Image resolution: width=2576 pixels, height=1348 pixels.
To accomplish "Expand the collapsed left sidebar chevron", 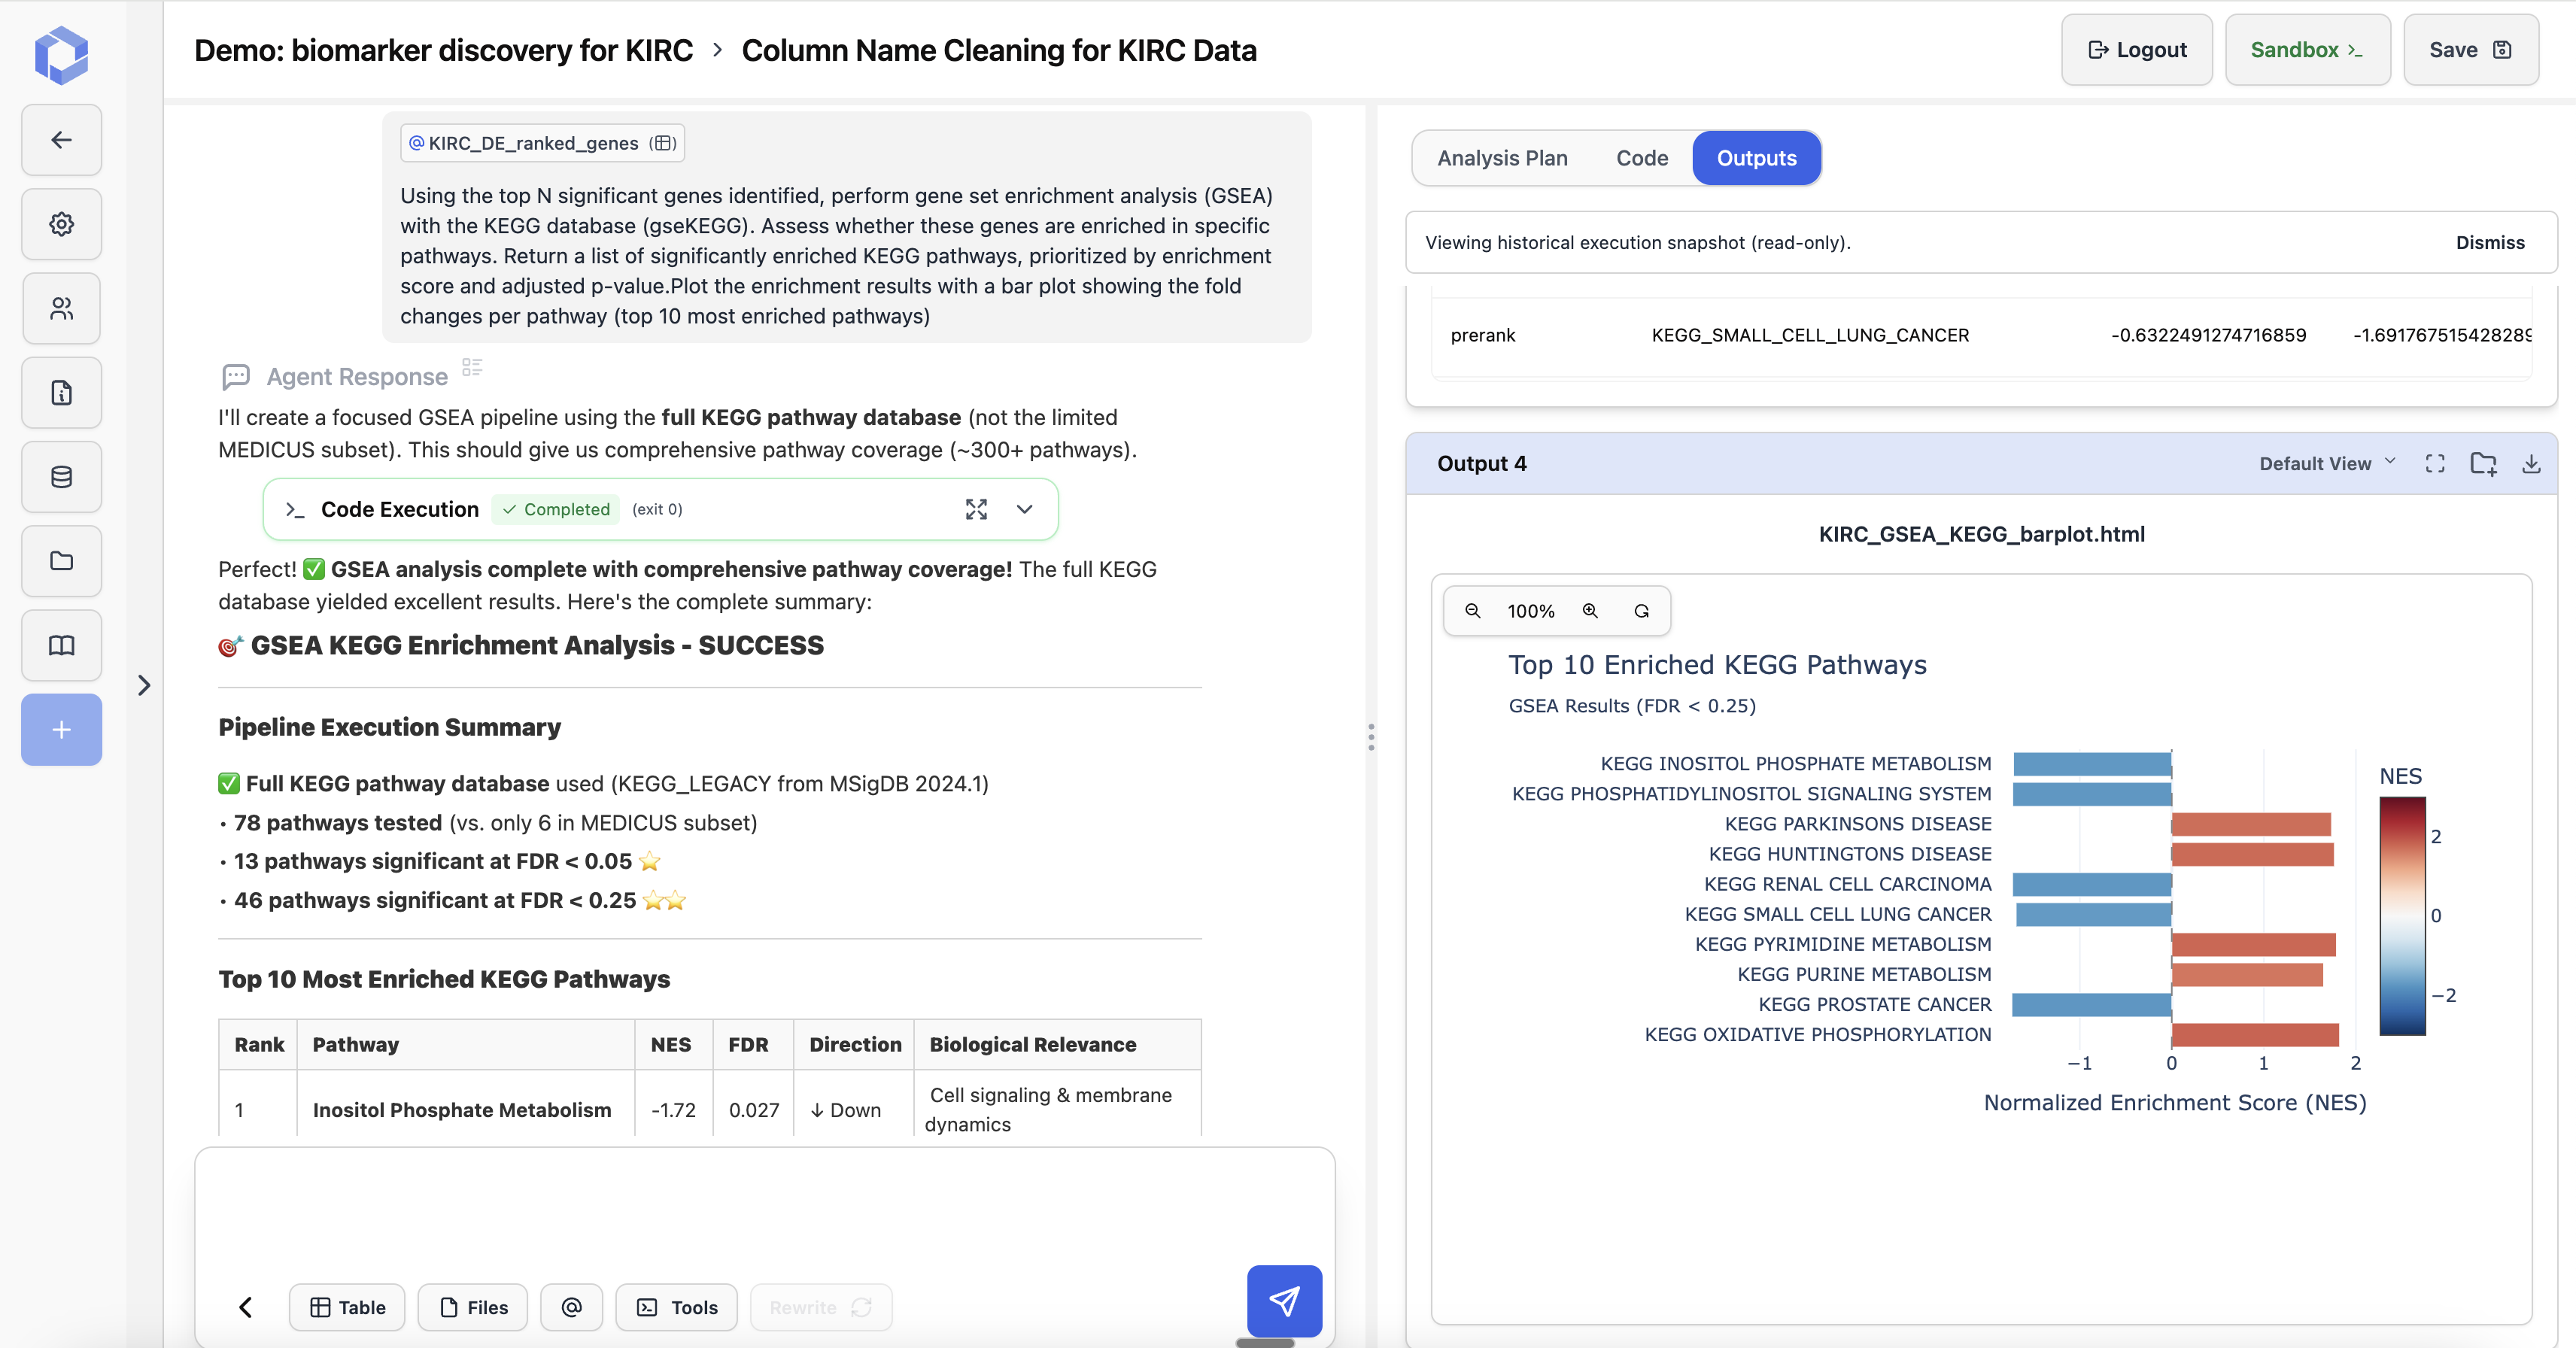I will click(144, 685).
